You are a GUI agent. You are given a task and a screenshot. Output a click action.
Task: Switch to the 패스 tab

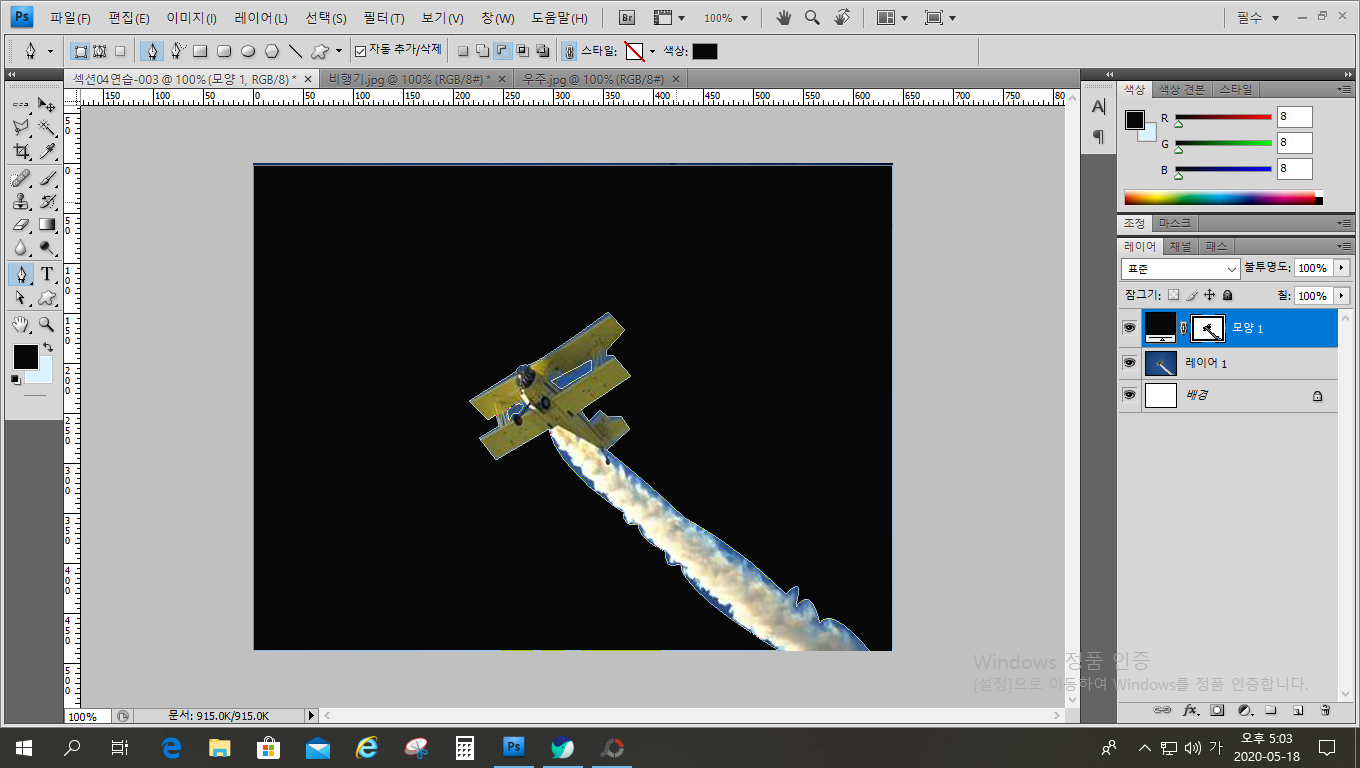point(1216,246)
